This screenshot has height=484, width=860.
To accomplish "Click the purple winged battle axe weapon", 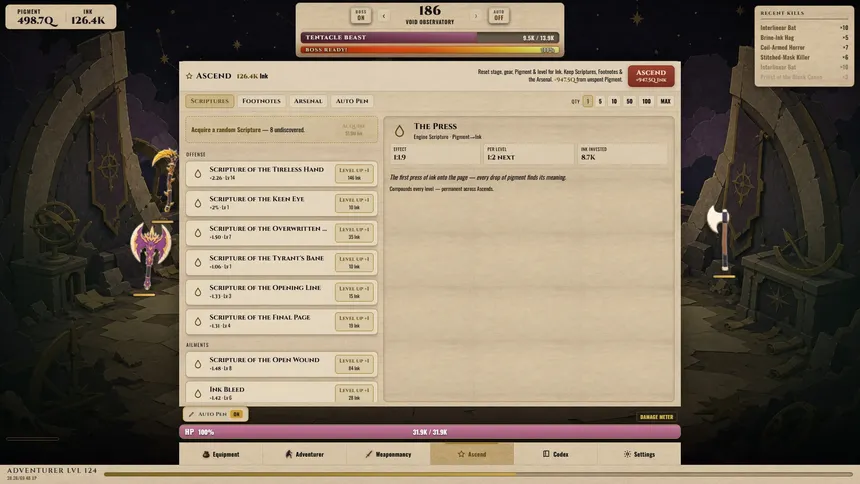I will pyautogui.click(x=150, y=254).
